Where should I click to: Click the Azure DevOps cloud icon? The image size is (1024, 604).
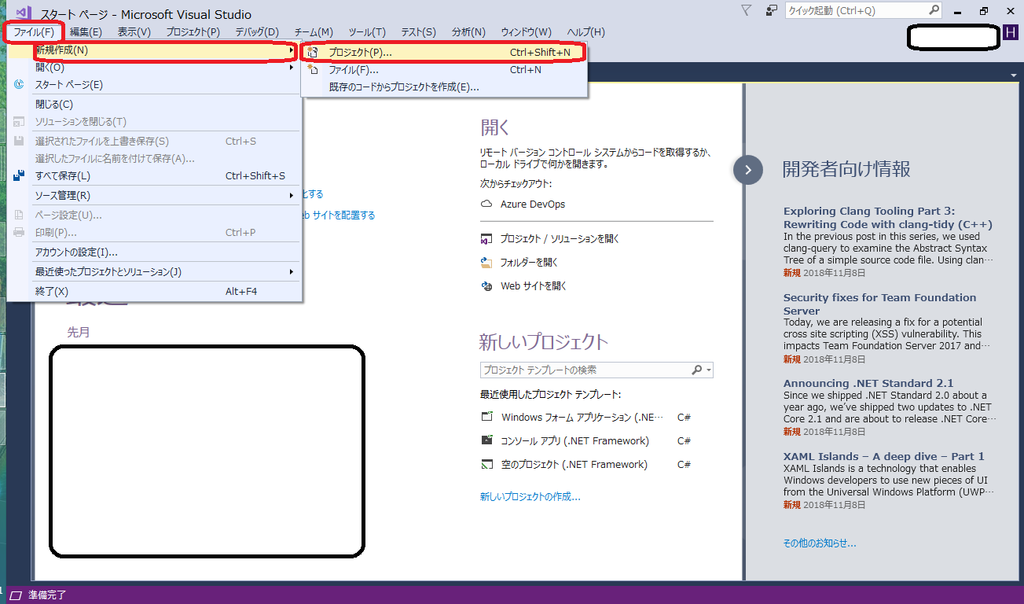[487, 204]
